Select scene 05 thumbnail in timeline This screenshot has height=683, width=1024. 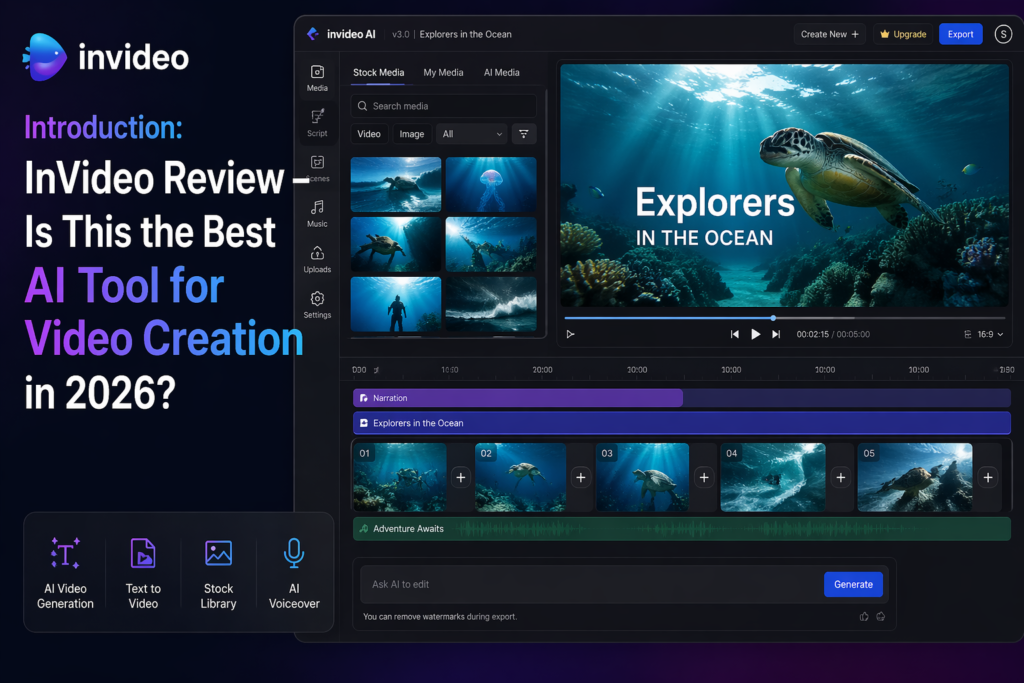(915, 477)
